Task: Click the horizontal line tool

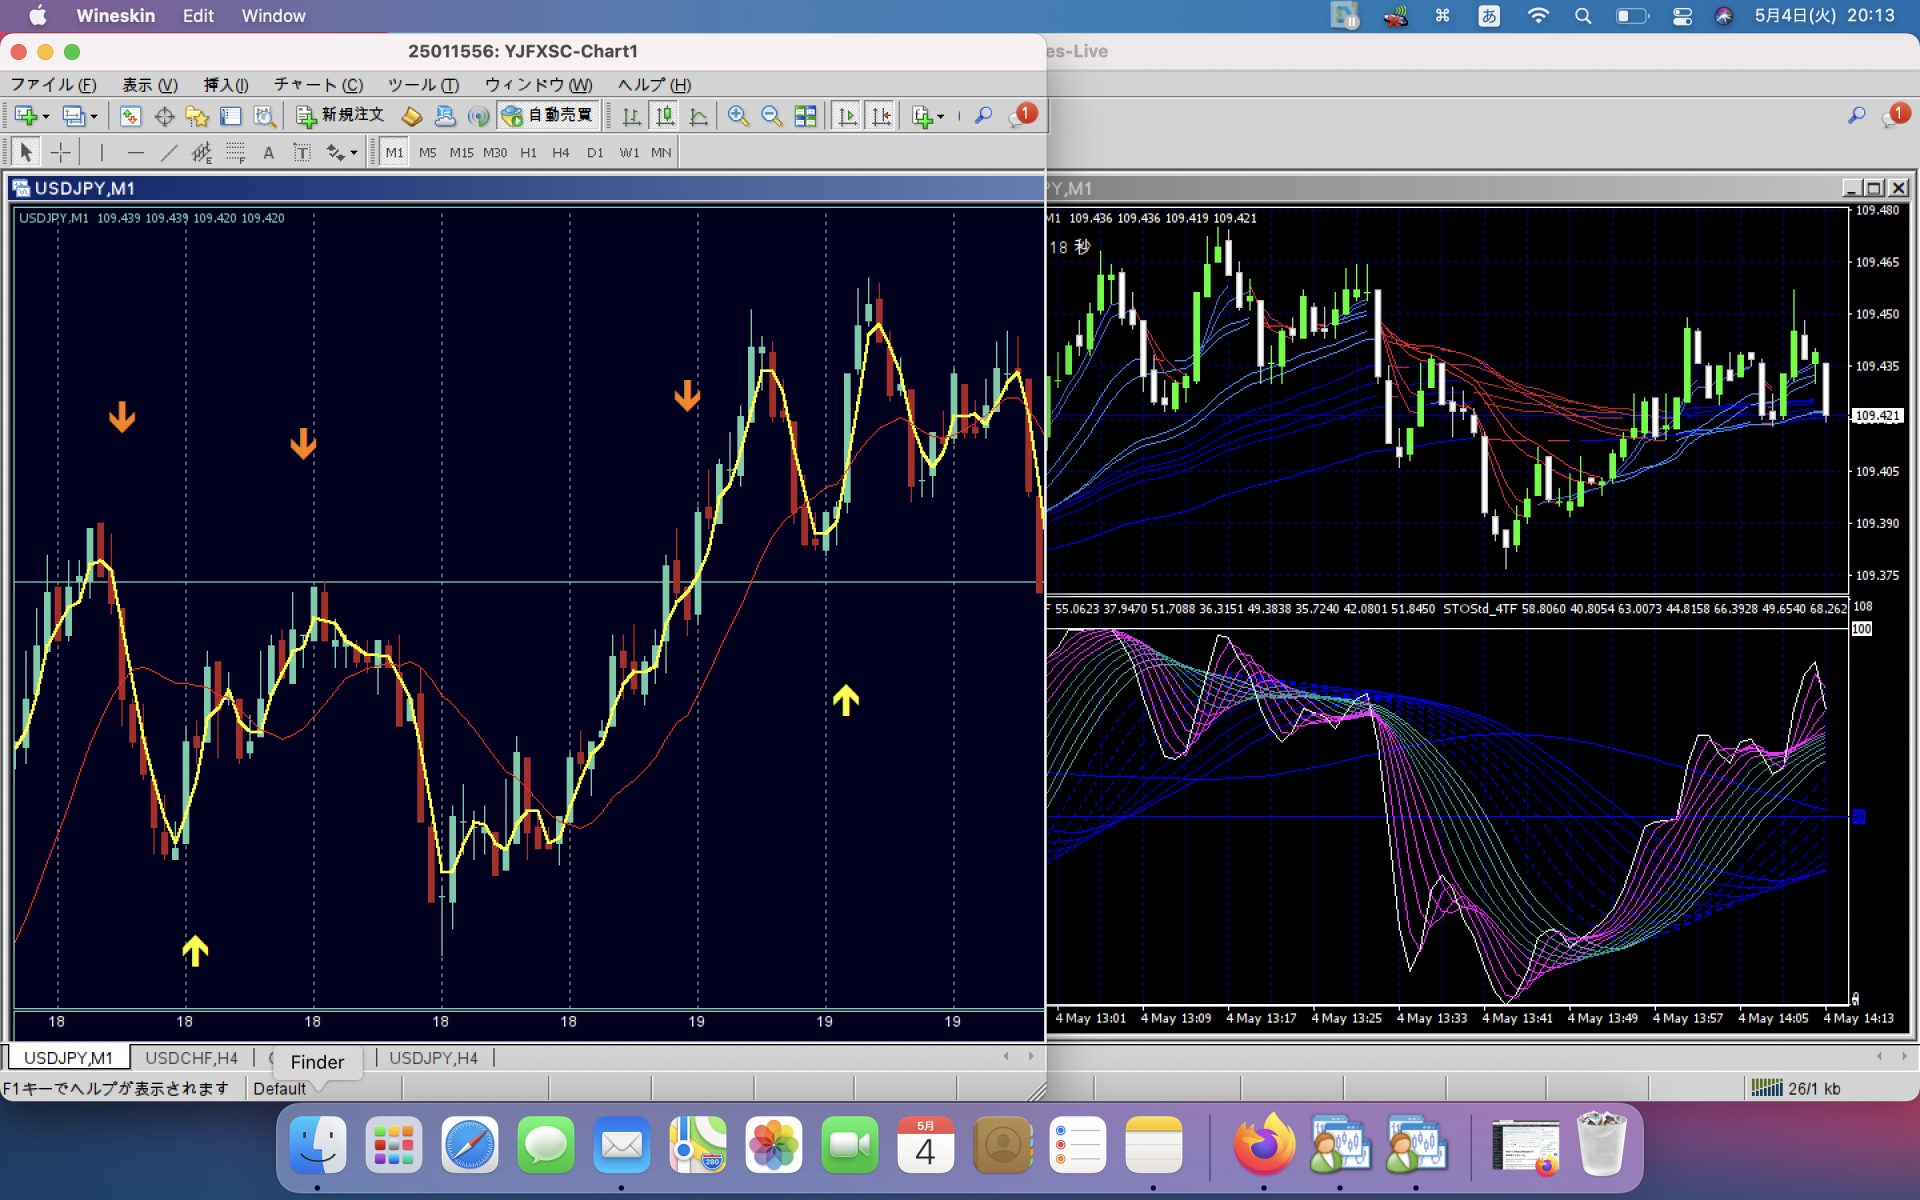Action: pos(136,152)
